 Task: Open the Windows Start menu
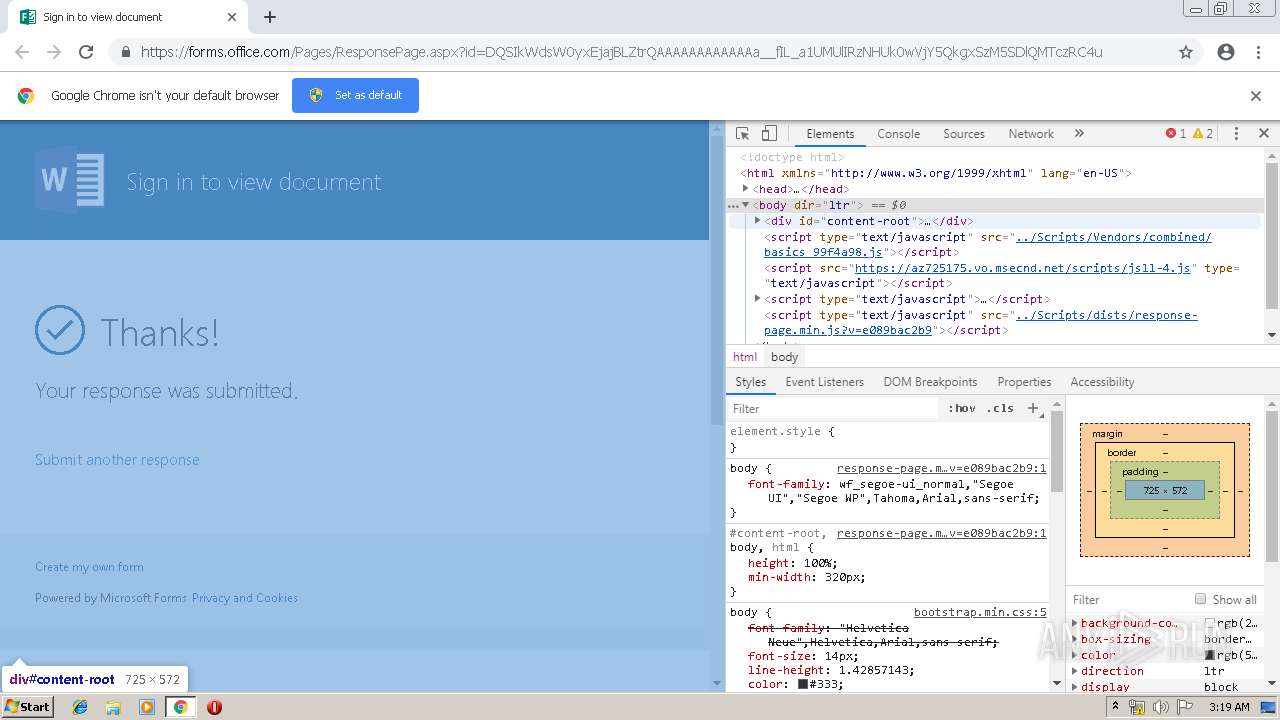click(28, 706)
